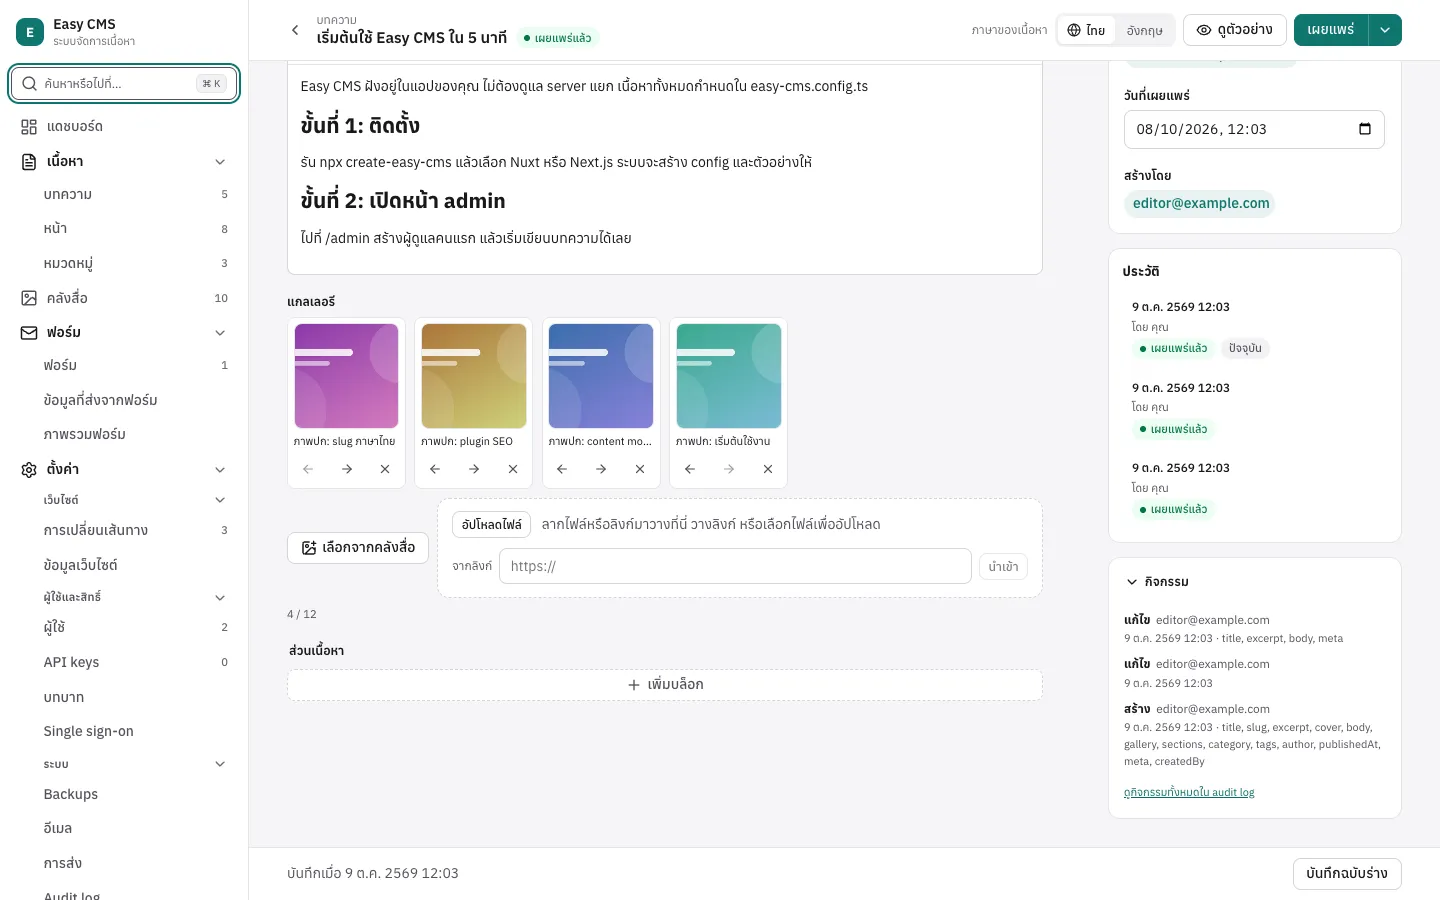Remove 'slug ภาษาไทย' gallery image
Viewport: 1440px width, 900px height.
click(x=385, y=469)
